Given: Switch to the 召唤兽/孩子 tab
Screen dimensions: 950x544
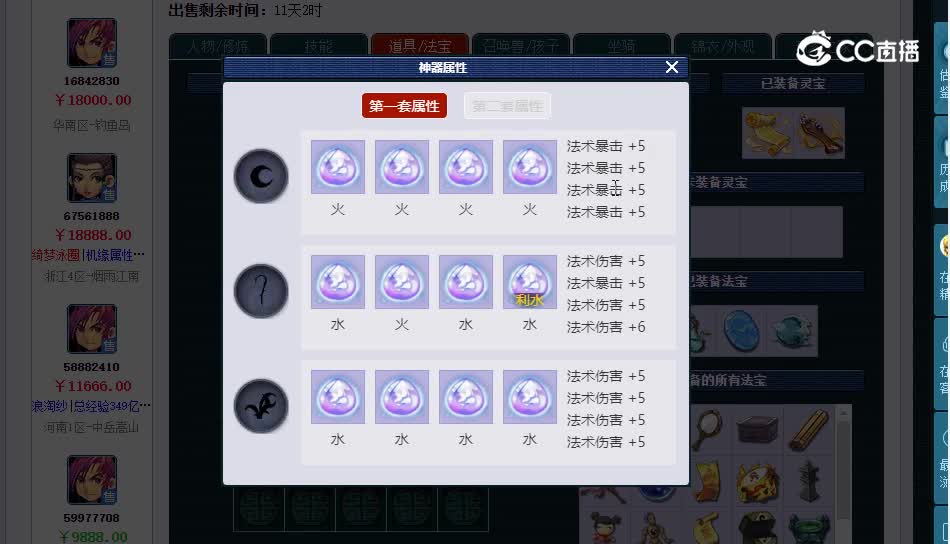Looking at the screenshot, I should 521,46.
